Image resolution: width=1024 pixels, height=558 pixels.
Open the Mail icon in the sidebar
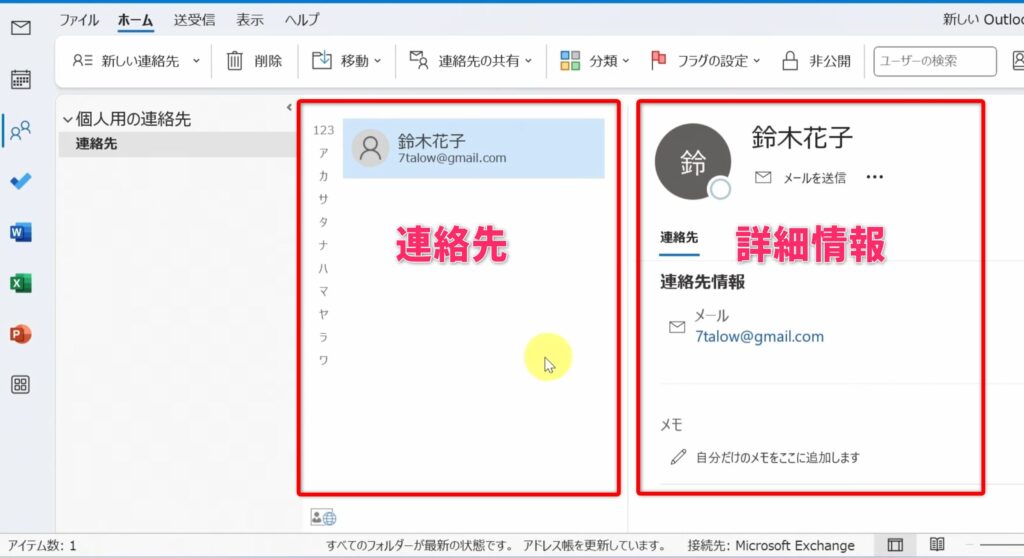pos(20,28)
